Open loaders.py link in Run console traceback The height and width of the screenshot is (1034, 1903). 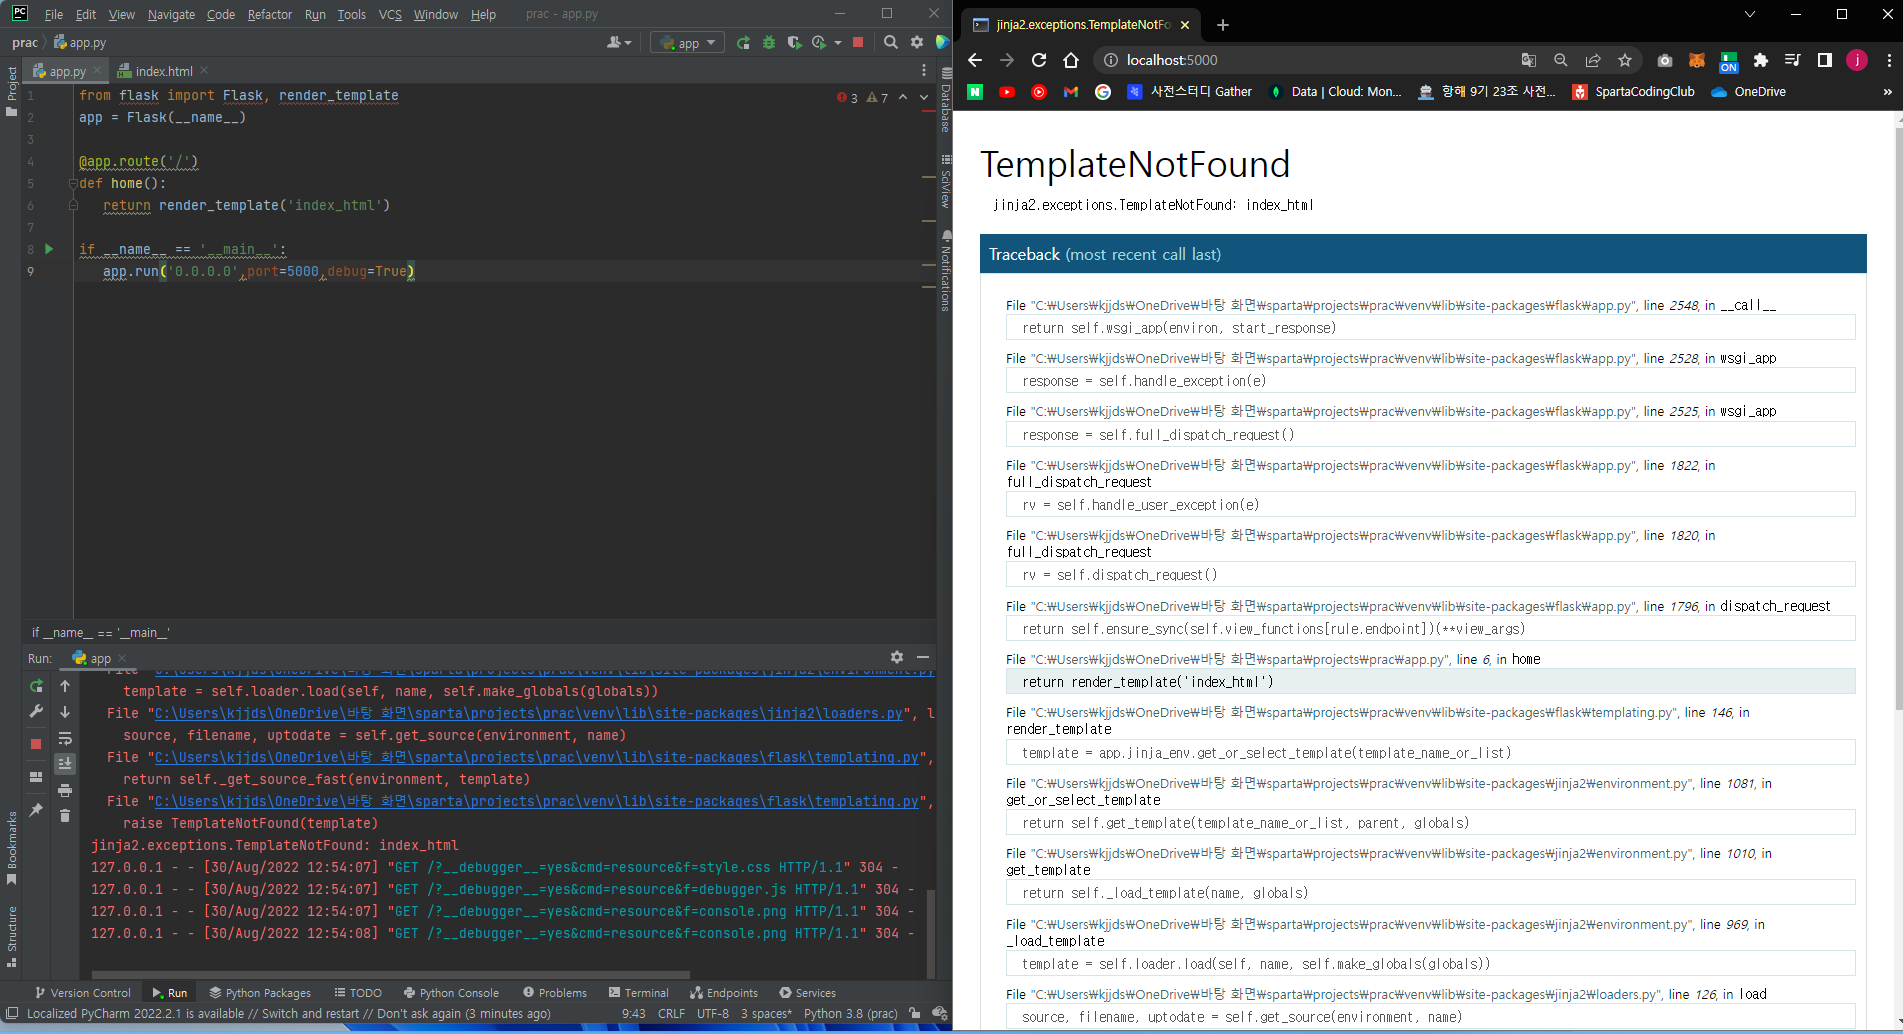pyautogui.click(x=529, y=713)
